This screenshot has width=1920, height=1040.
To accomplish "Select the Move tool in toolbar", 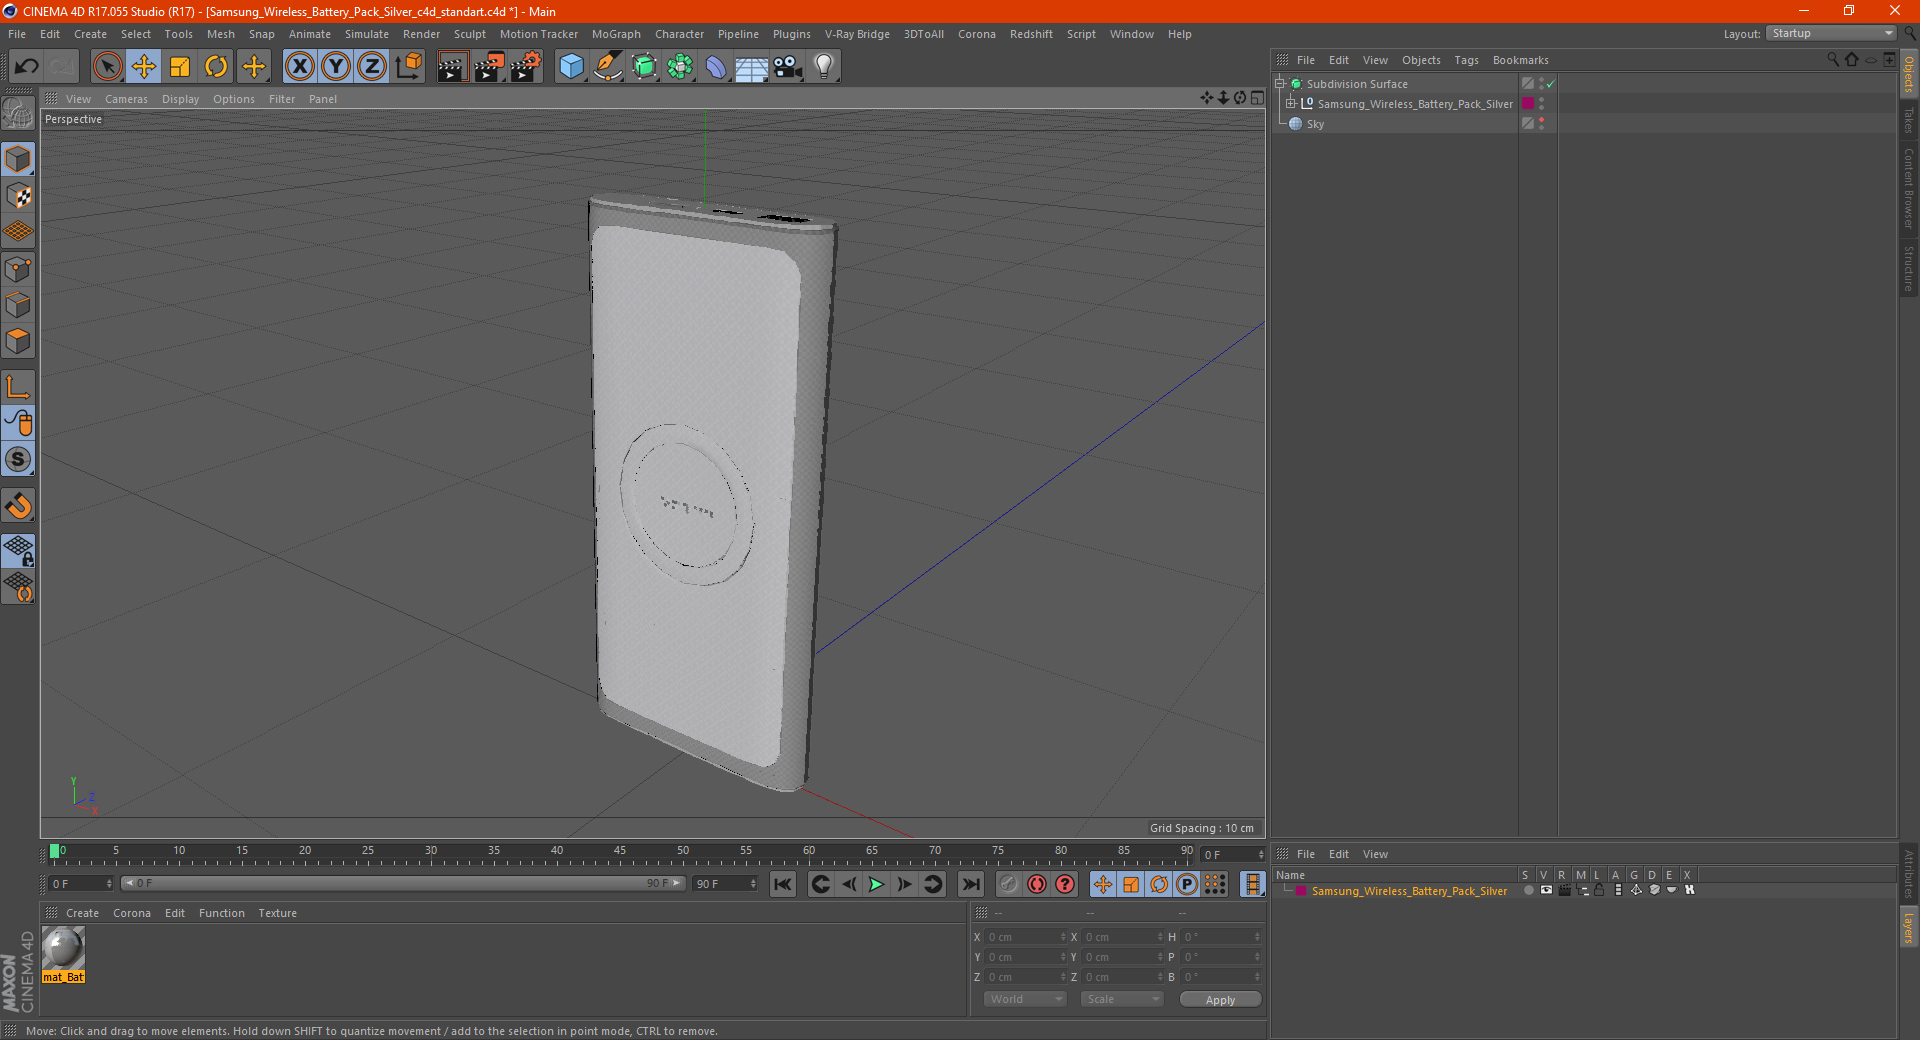I will (144, 67).
